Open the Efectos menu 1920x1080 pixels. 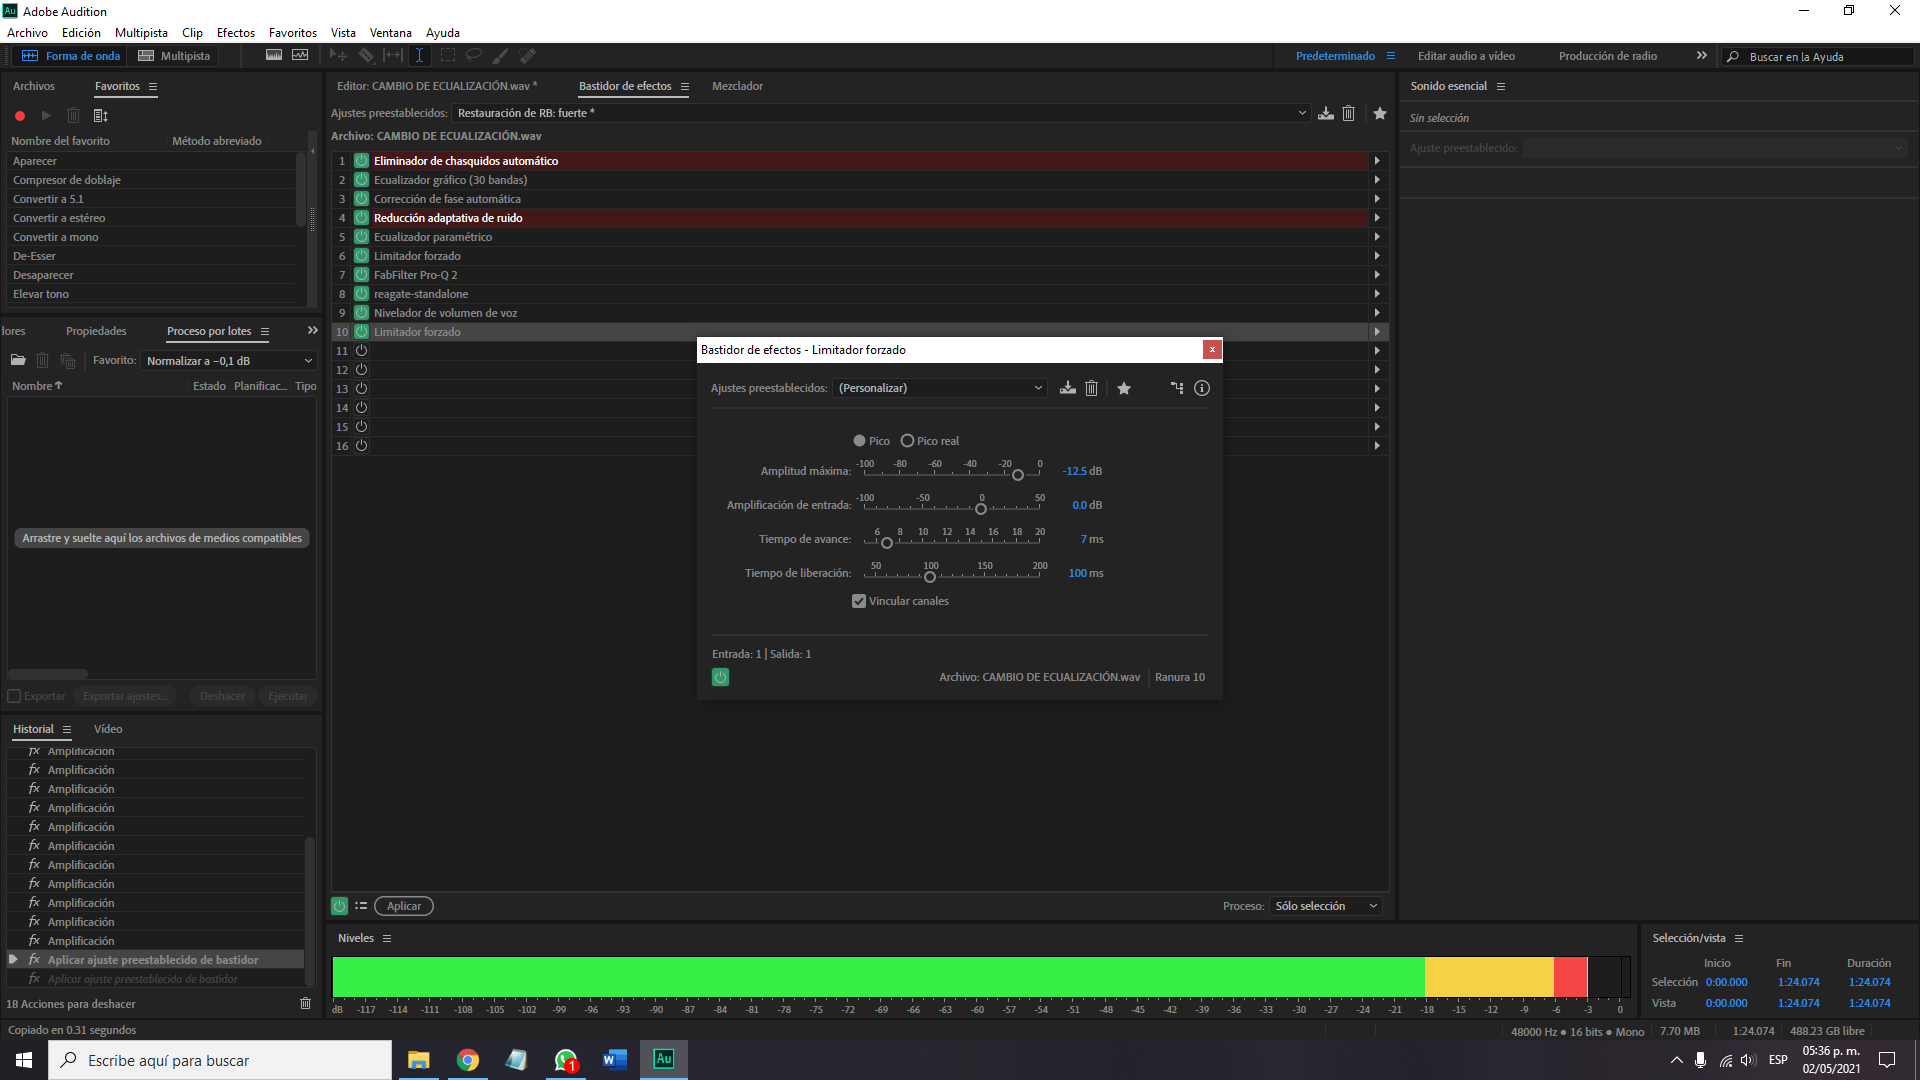click(235, 33)
